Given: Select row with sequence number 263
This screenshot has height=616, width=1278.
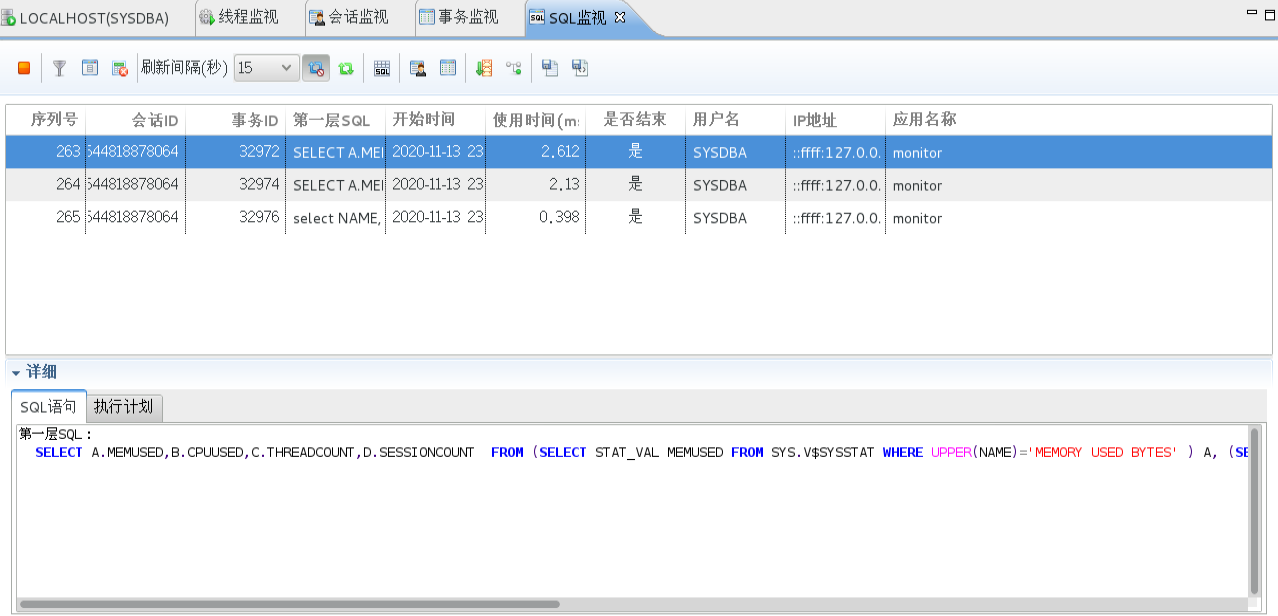Looking at the screenshot, I should [x=639, y=152].
